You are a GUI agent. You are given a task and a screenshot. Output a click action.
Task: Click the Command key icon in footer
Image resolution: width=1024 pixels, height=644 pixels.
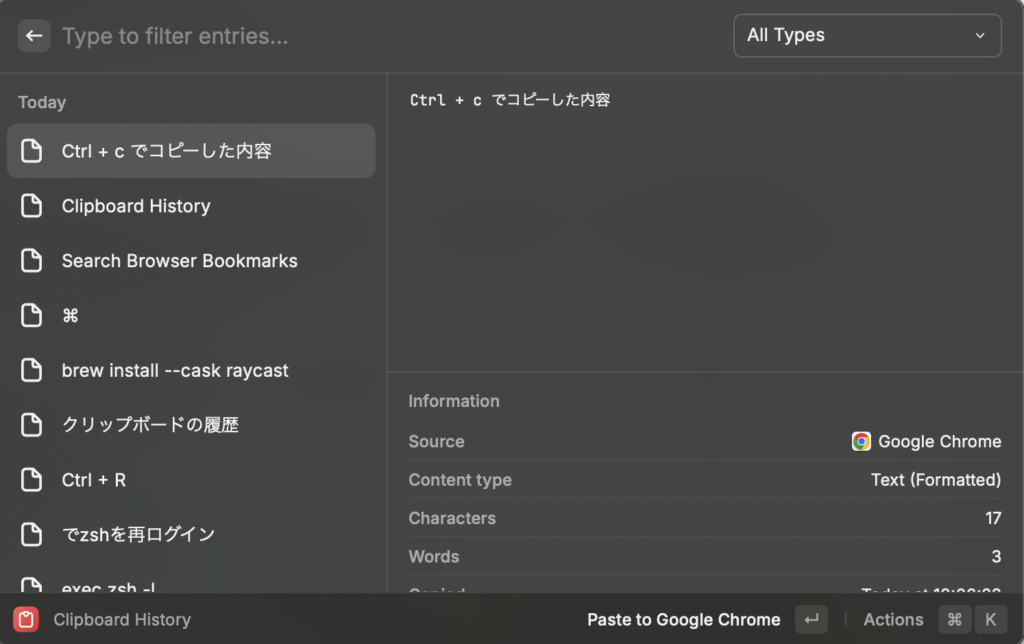(x=954, y=620)
